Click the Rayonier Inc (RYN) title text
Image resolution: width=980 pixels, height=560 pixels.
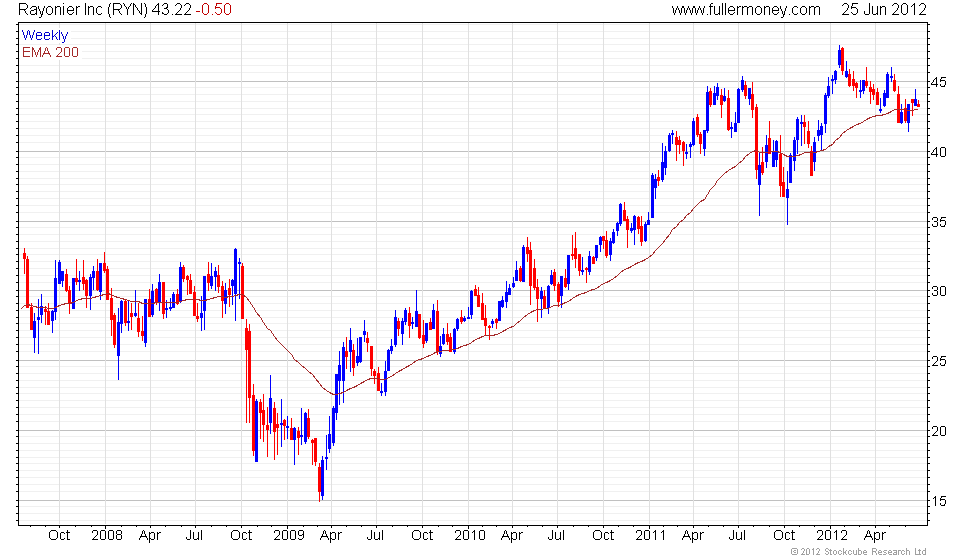tap(82, 10)
